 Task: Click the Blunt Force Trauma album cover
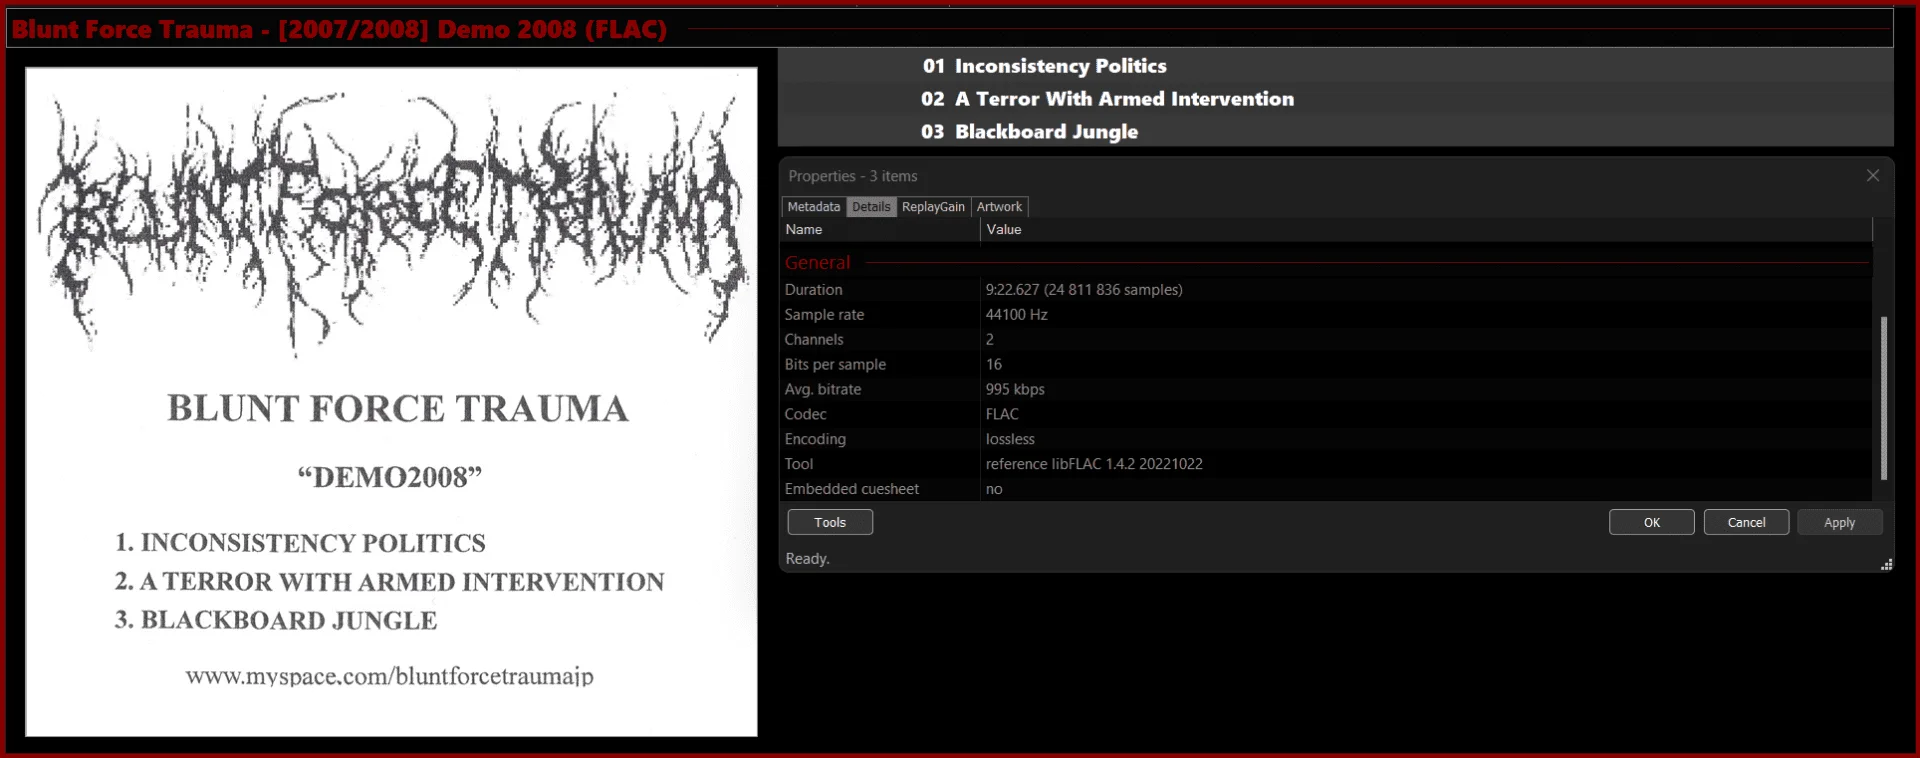[x=391, y=402]
